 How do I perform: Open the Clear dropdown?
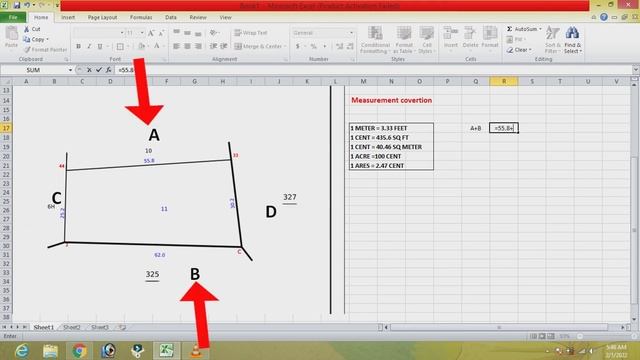519,50
